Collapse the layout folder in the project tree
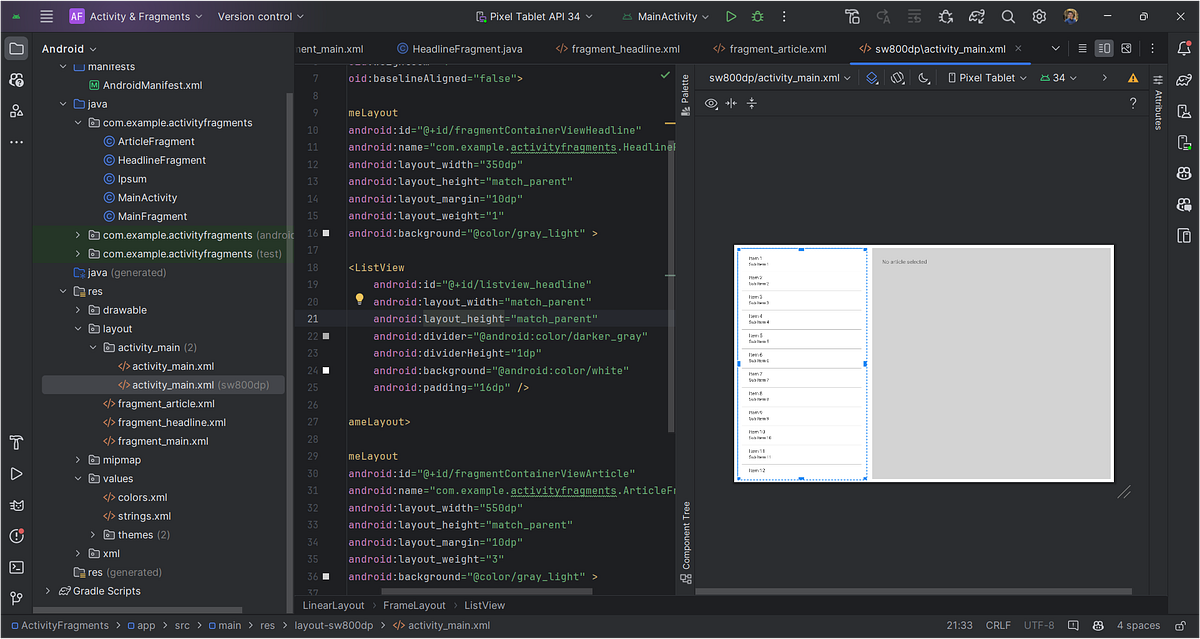The height and width of the screenshot is (639, 1200). click(78, 328)
